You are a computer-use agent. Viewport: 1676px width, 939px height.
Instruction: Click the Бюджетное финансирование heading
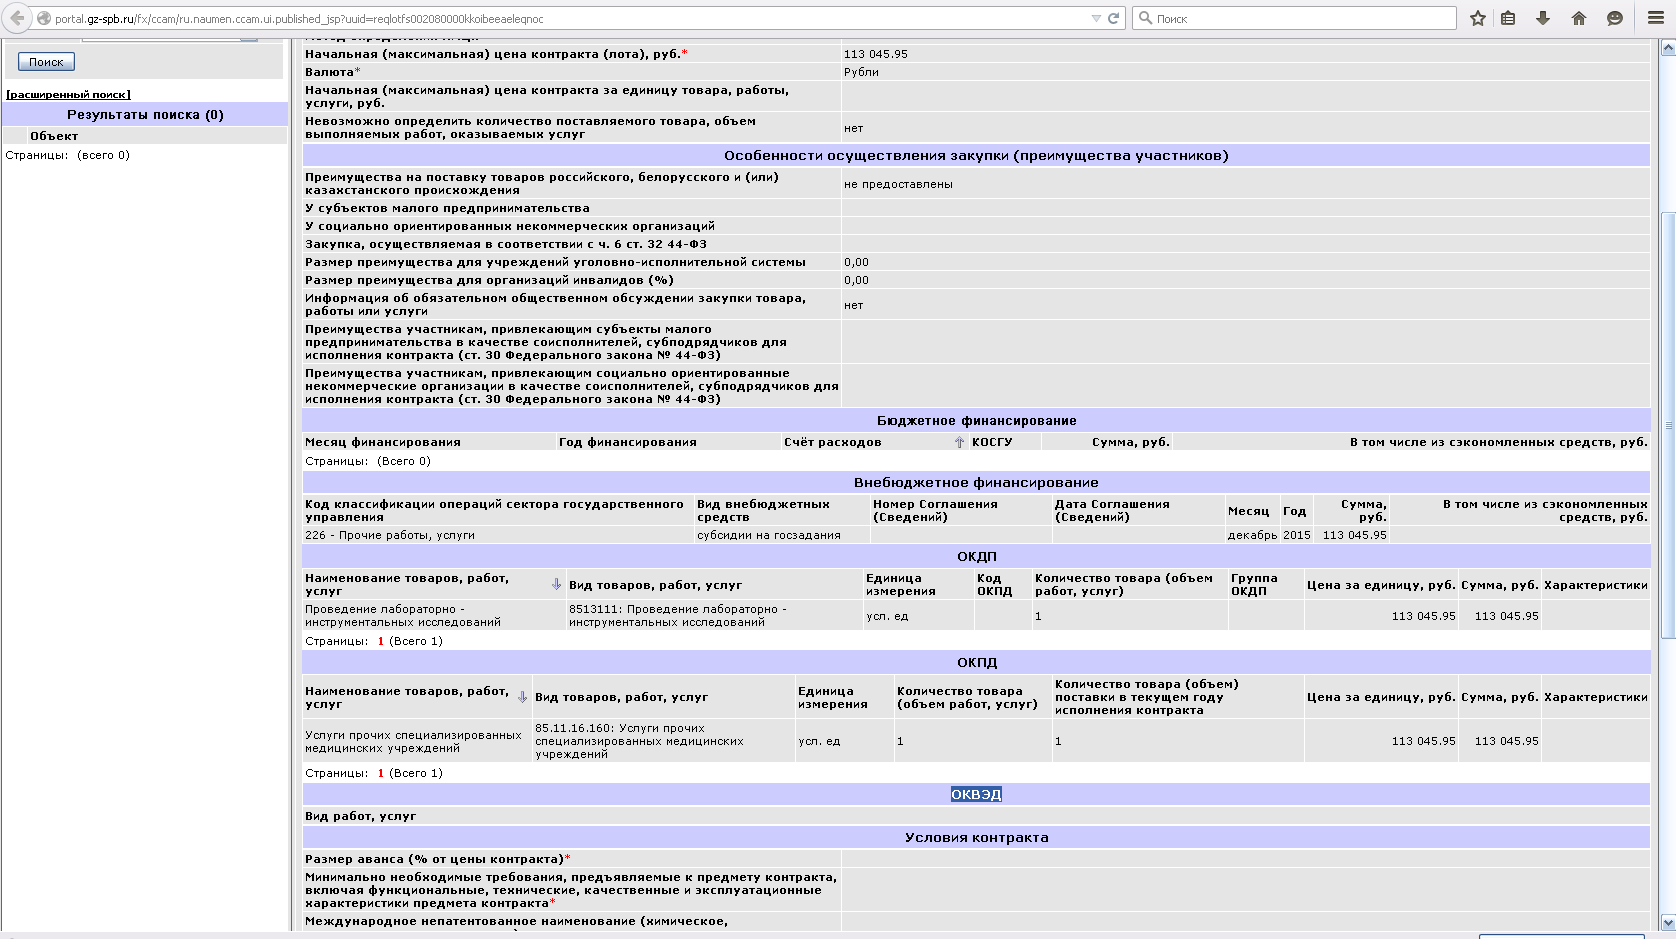[976, 421]
